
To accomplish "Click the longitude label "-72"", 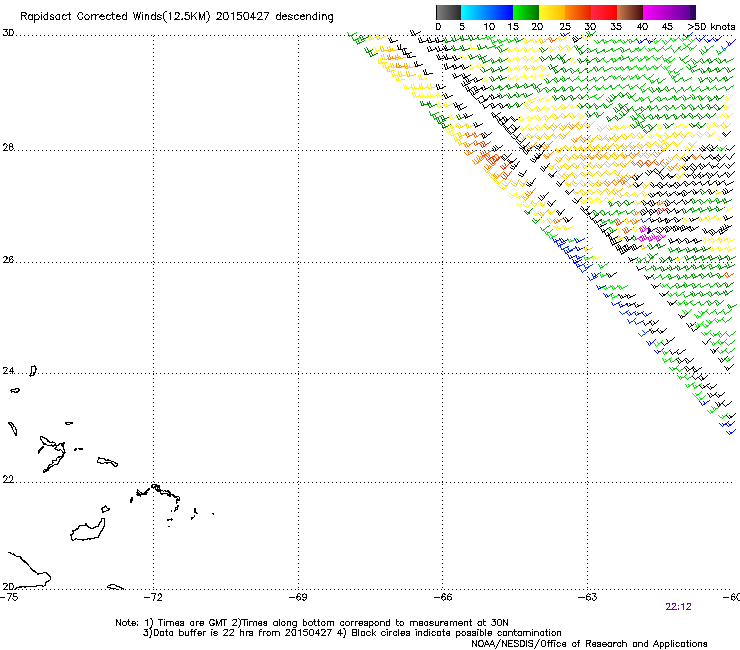I will pos(153,597).
